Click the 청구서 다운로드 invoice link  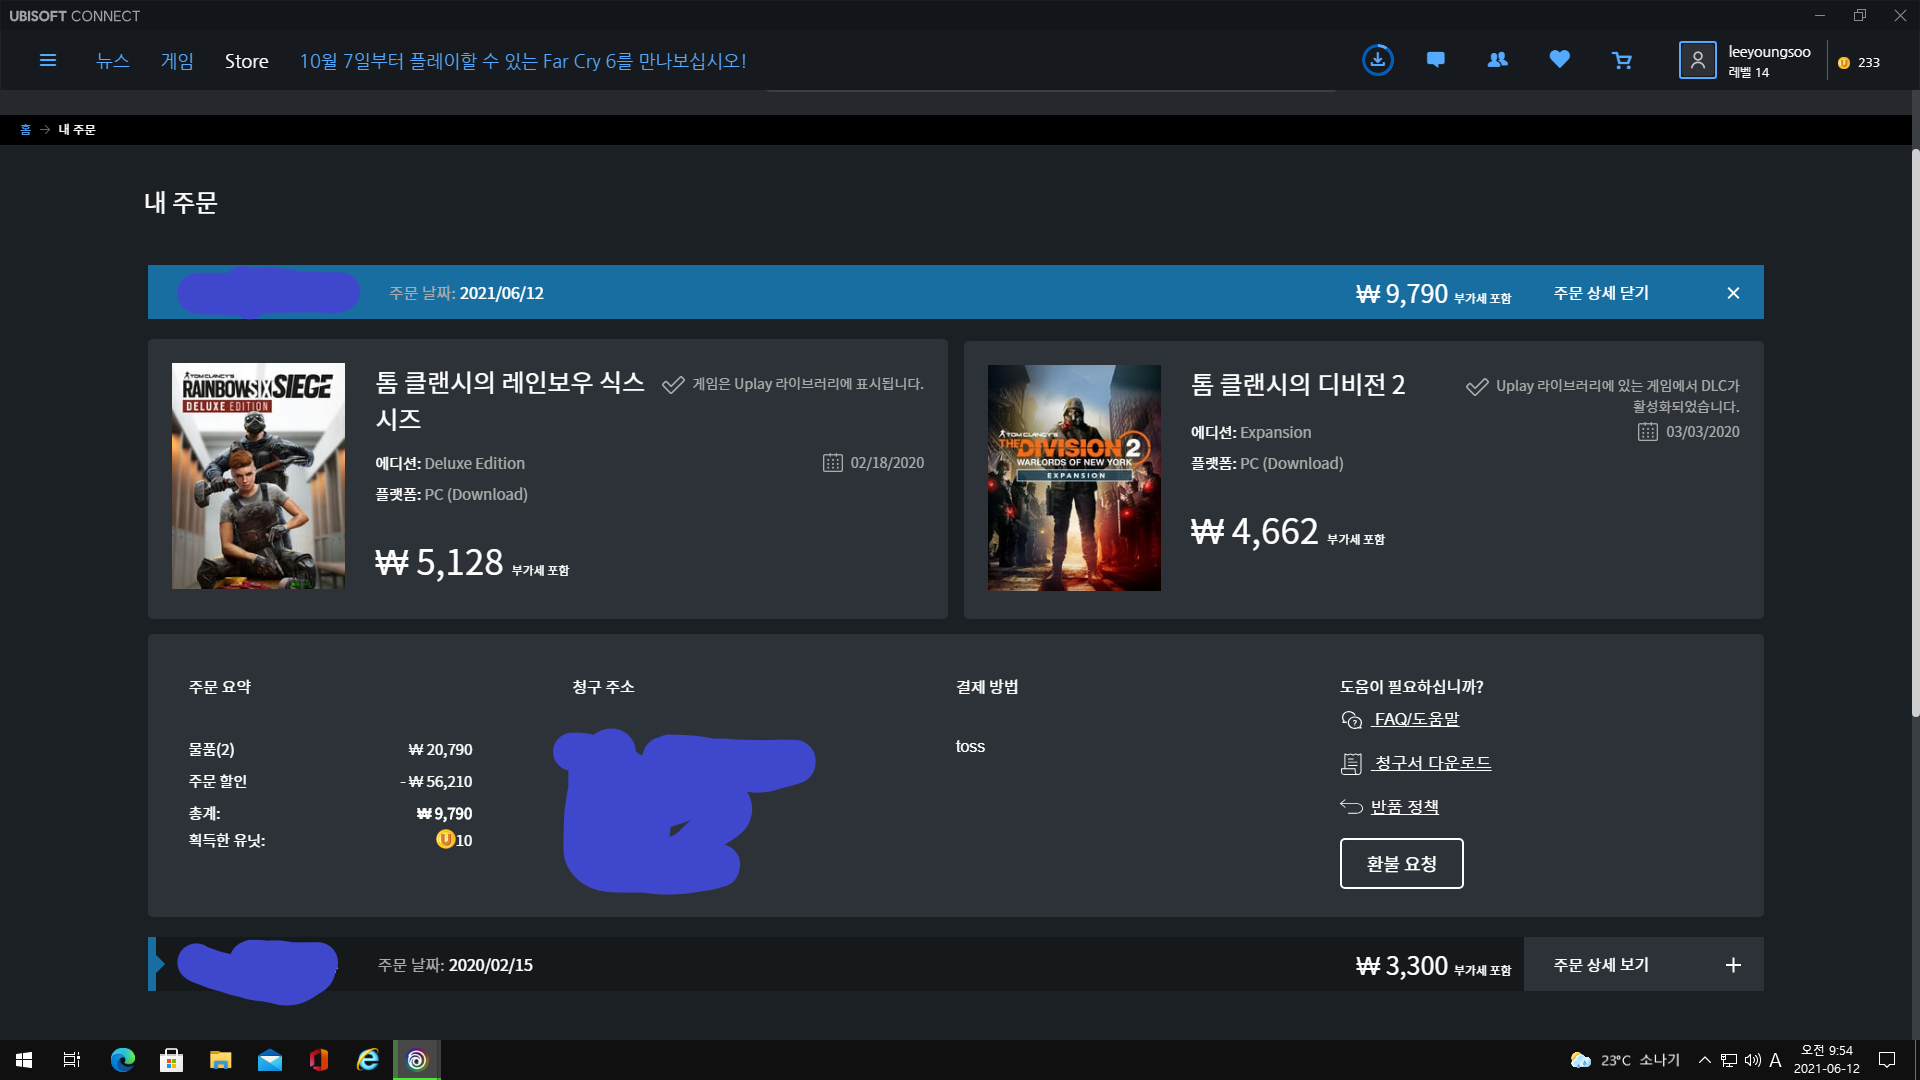[1432, 763]
